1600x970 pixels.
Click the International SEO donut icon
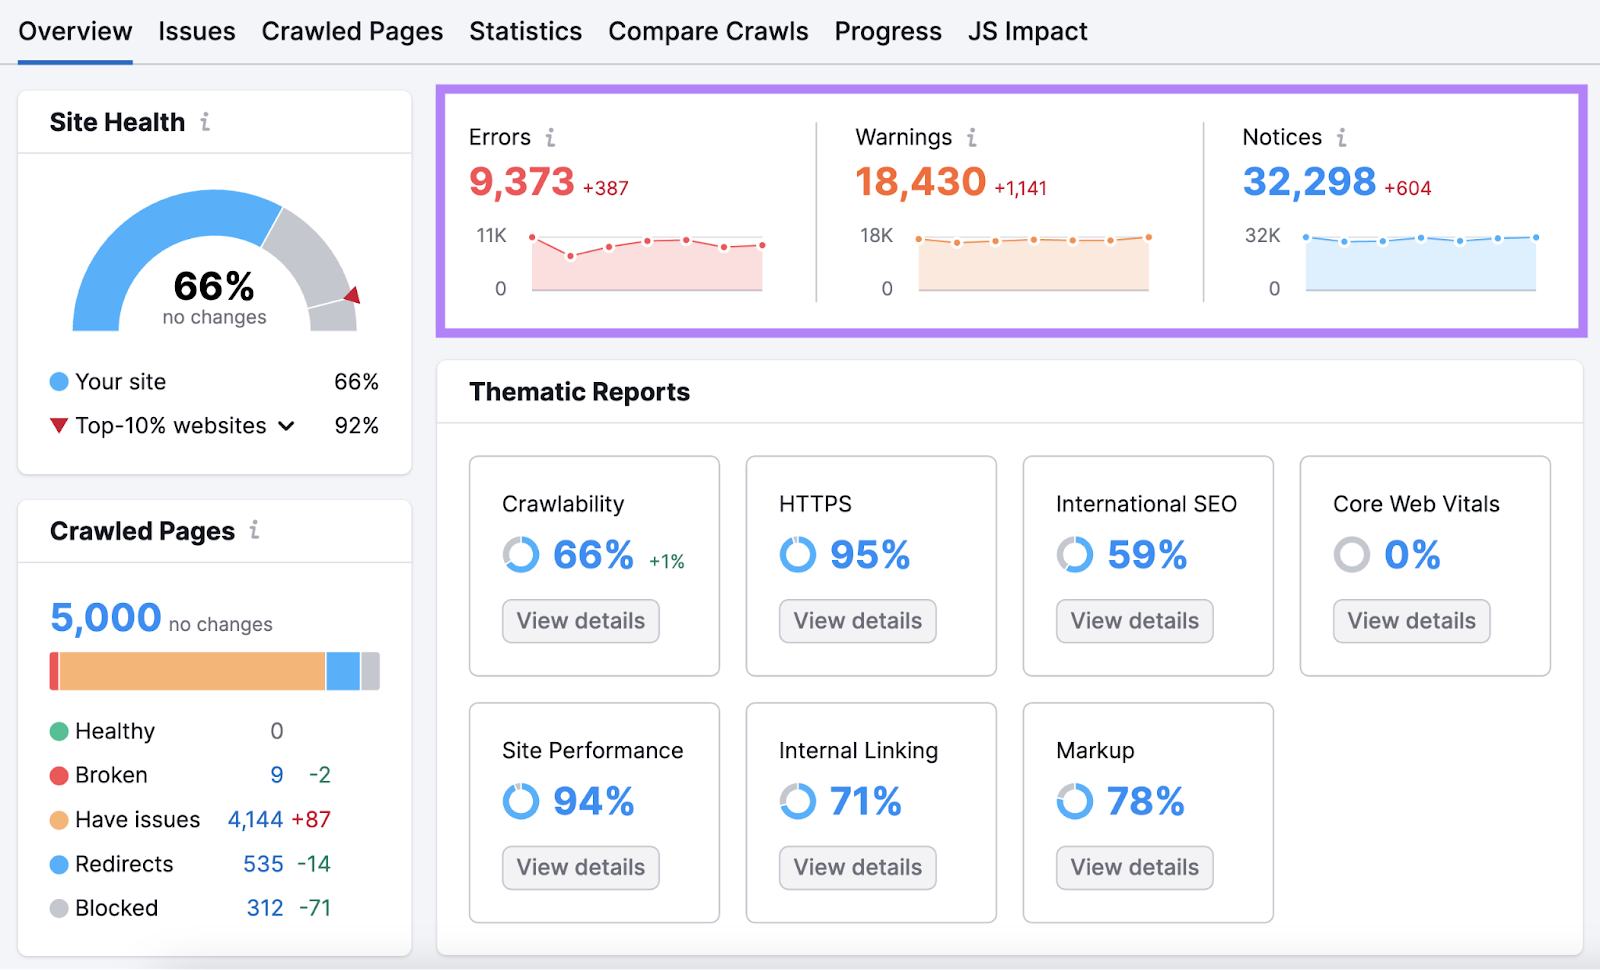click(x=1075, y=554)
